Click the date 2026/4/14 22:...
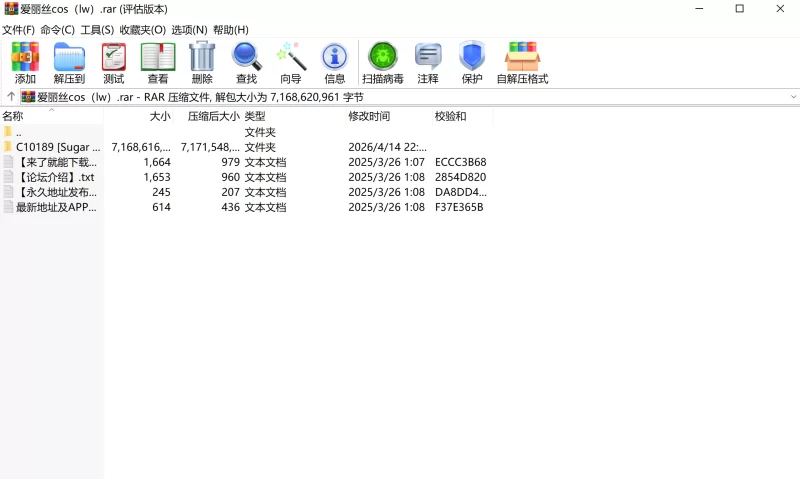Viewport: 800px width, 479px height. coord(388,147)
